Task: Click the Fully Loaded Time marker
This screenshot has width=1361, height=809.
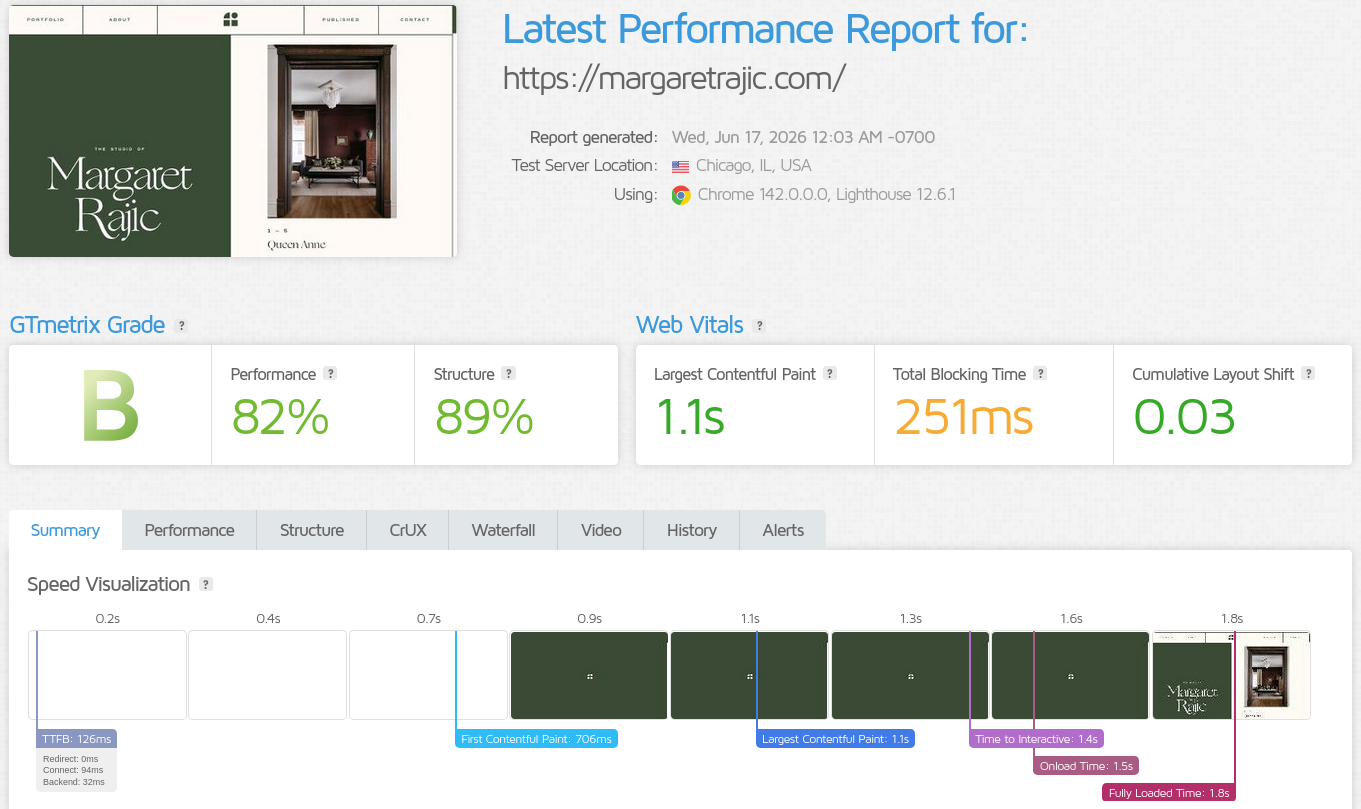Action: click(1169, 793)
